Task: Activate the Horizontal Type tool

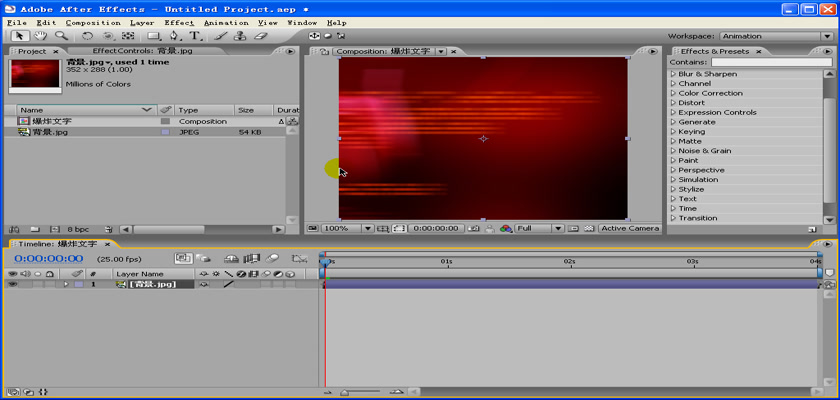Action: (196, 36)
